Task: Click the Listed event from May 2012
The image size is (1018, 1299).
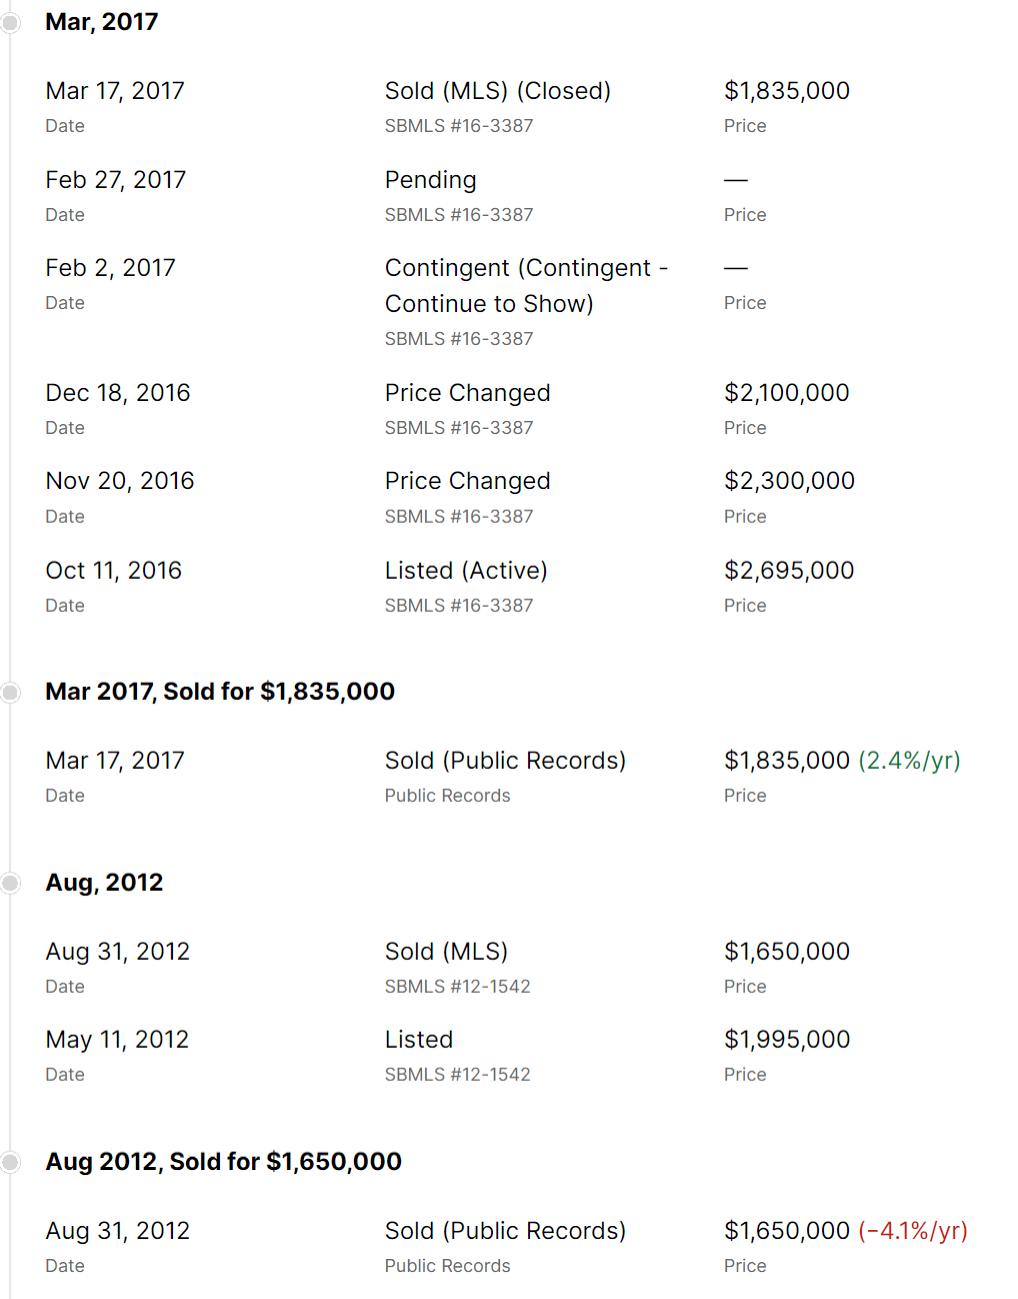Action: [x=418, y=1040]
